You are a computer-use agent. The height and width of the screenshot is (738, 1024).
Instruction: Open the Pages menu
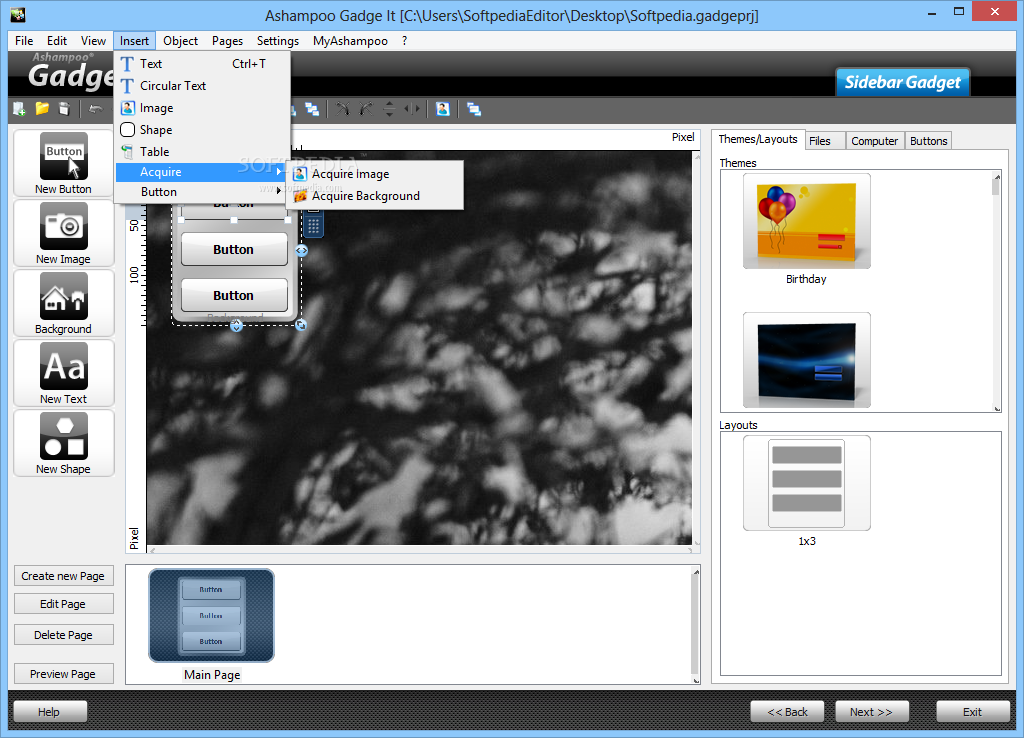(227, 40)
